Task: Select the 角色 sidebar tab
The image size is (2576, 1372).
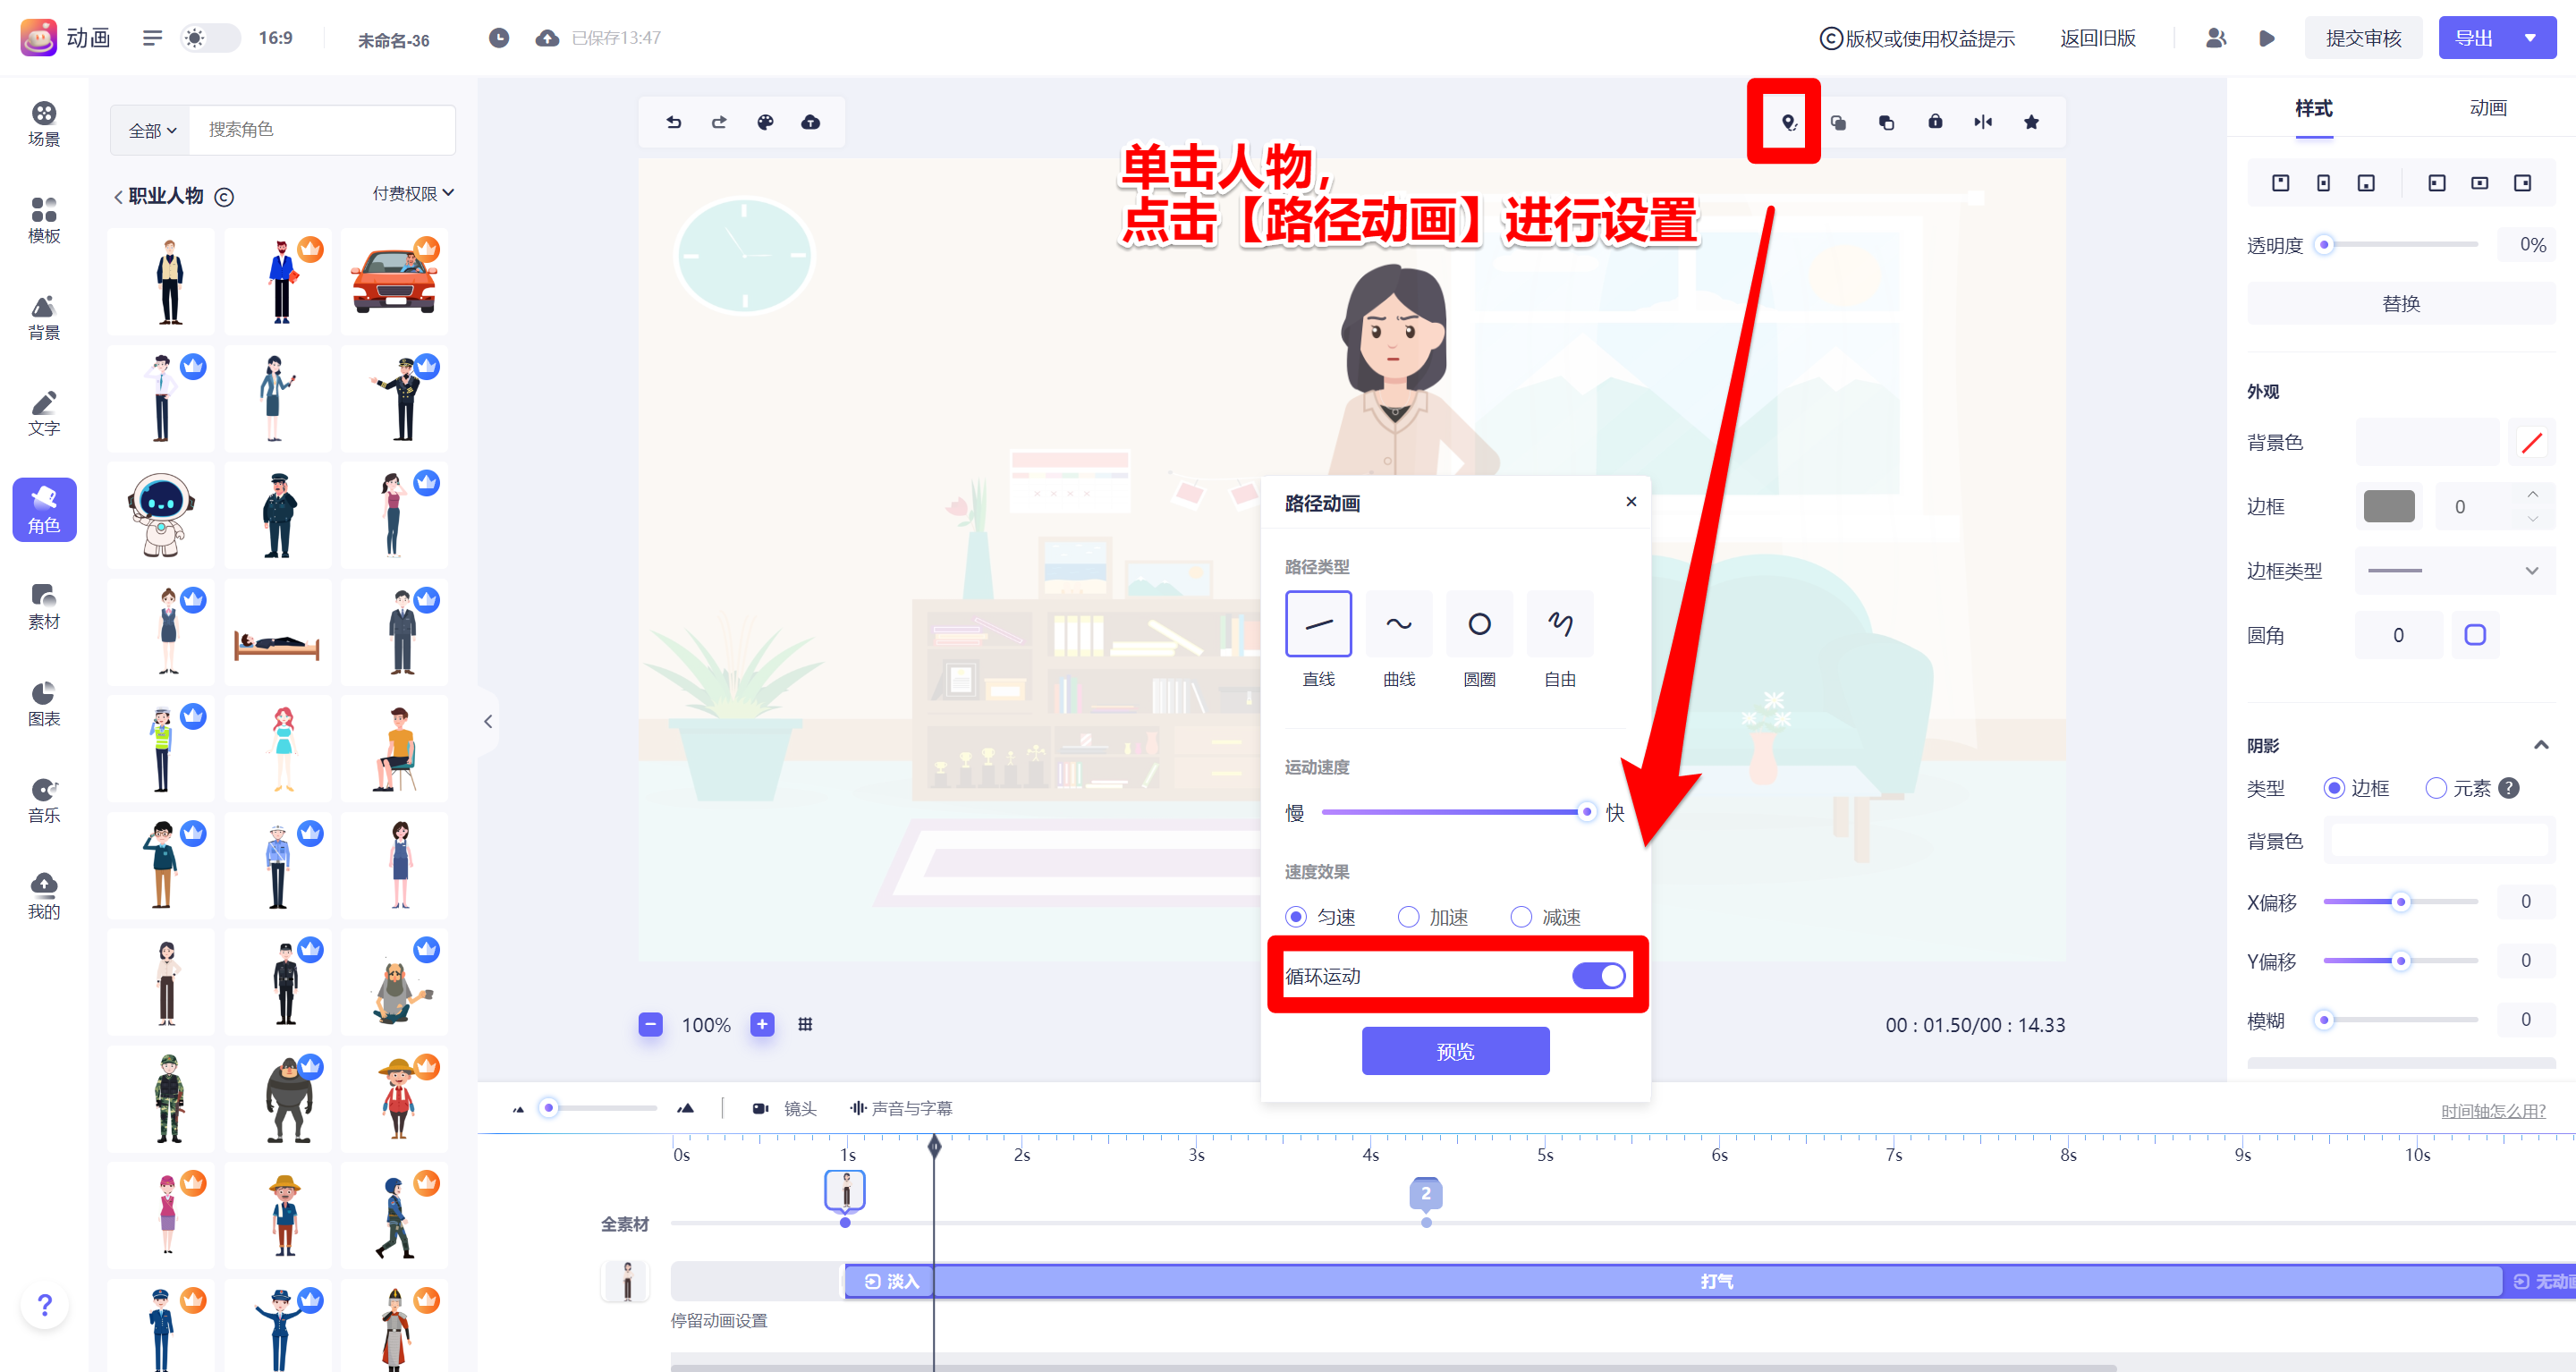Action: [x=44, y=510]
